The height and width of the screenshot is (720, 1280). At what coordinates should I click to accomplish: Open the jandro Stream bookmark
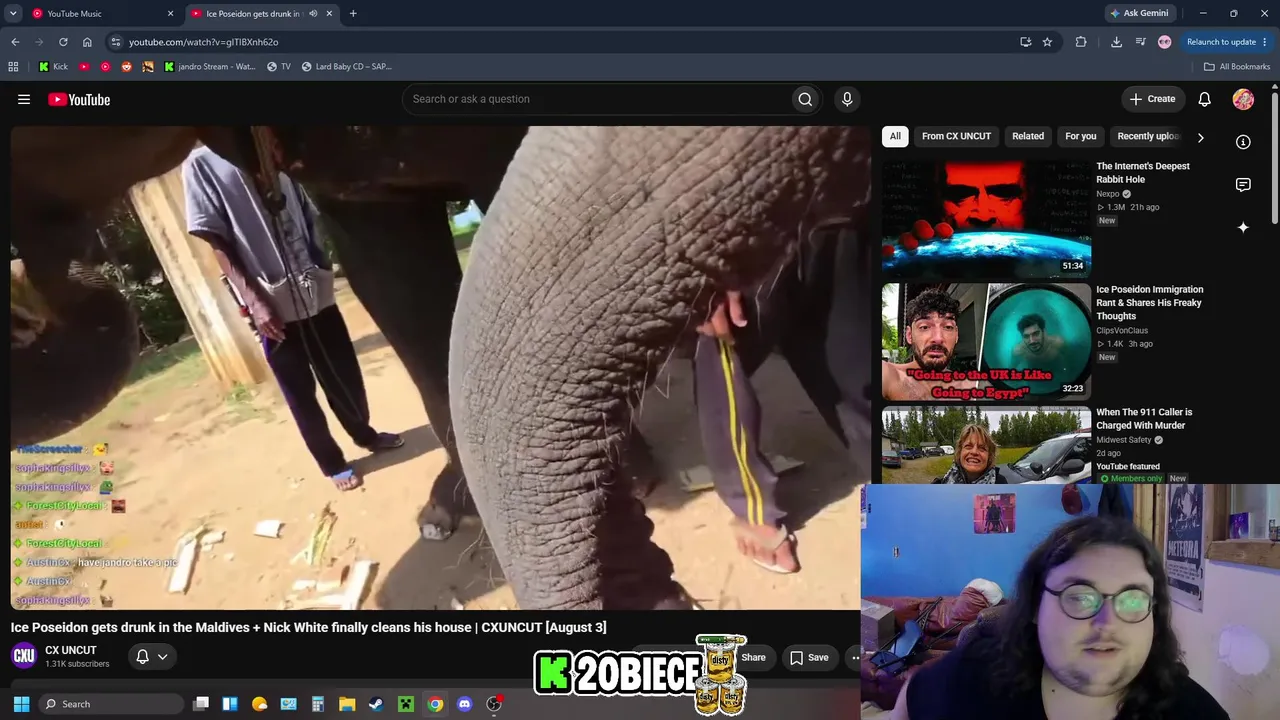pos(209,67)
